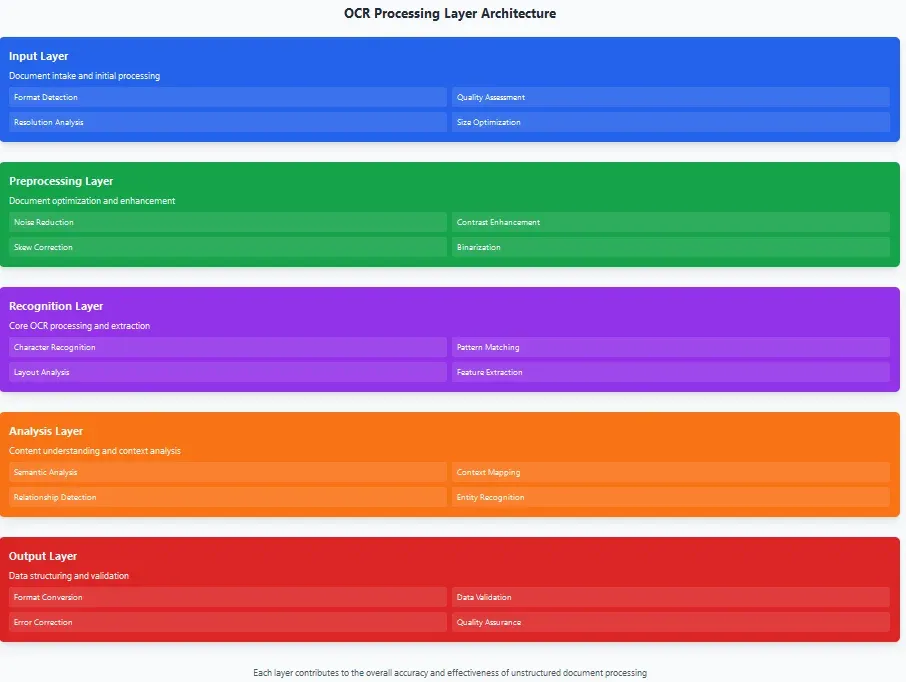Image resolution: width=906 pixels, height=682 pixels.
Task: Click the Size Optimization item
Action: [x=671, y=122]
